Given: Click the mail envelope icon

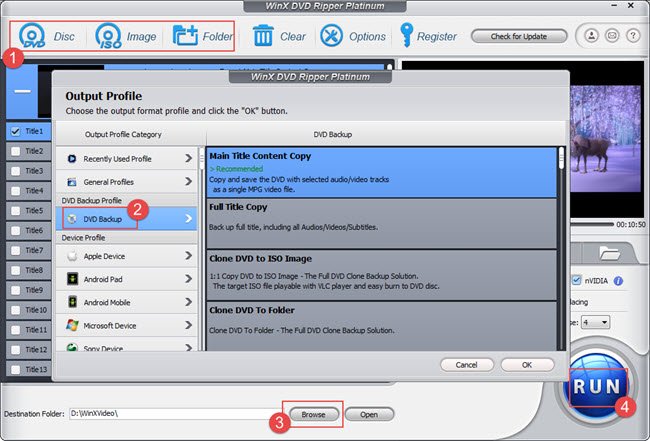Looking at the screenshot, I should coord(612,36).
